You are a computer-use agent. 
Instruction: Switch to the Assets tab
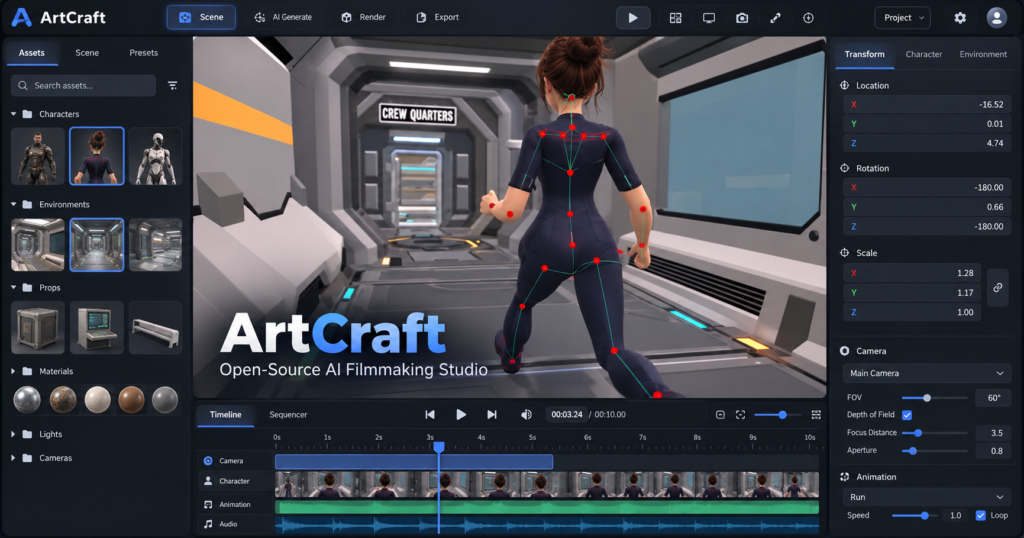point(31,53)
